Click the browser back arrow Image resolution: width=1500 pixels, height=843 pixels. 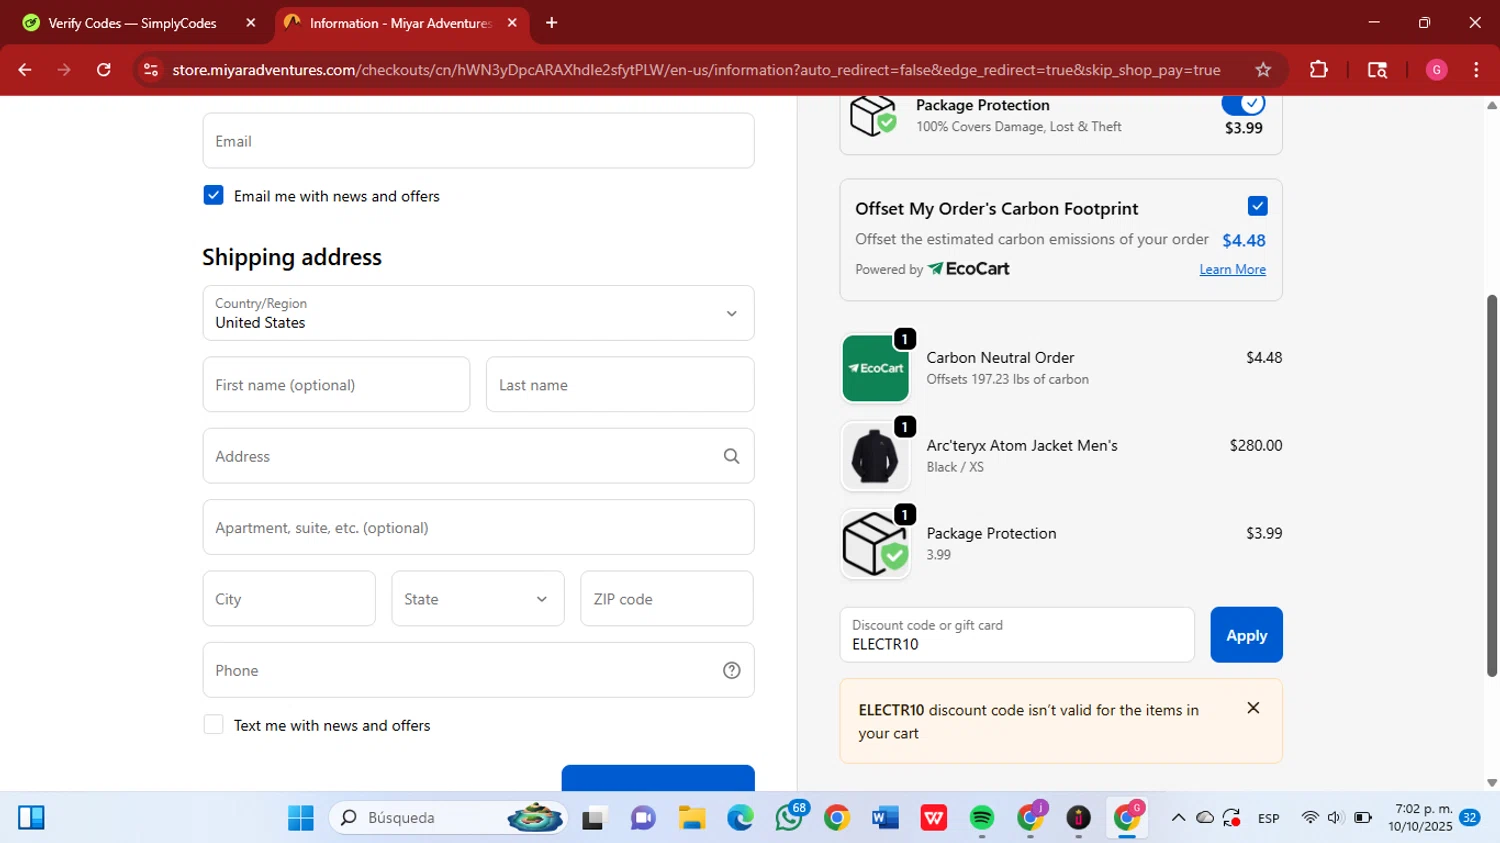coord(25,70)
